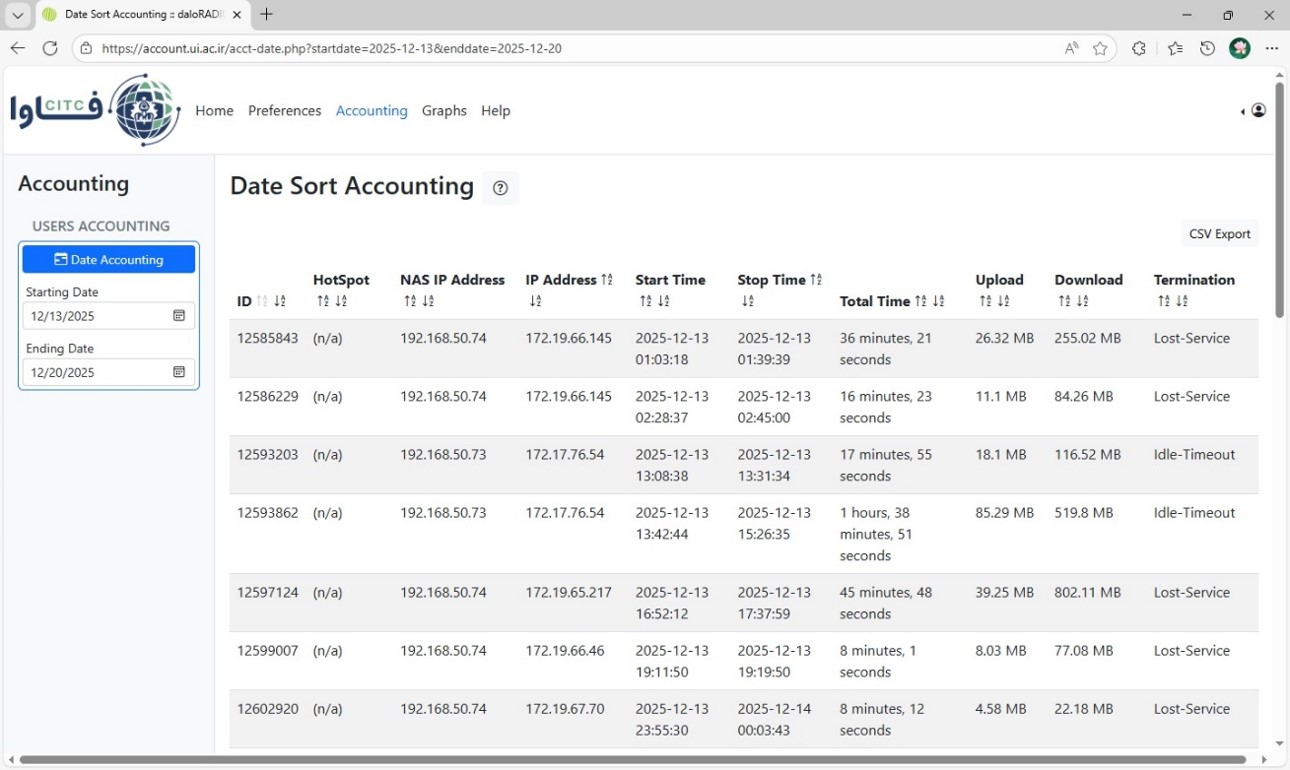Click Date Accounting button

pos(109,259)
